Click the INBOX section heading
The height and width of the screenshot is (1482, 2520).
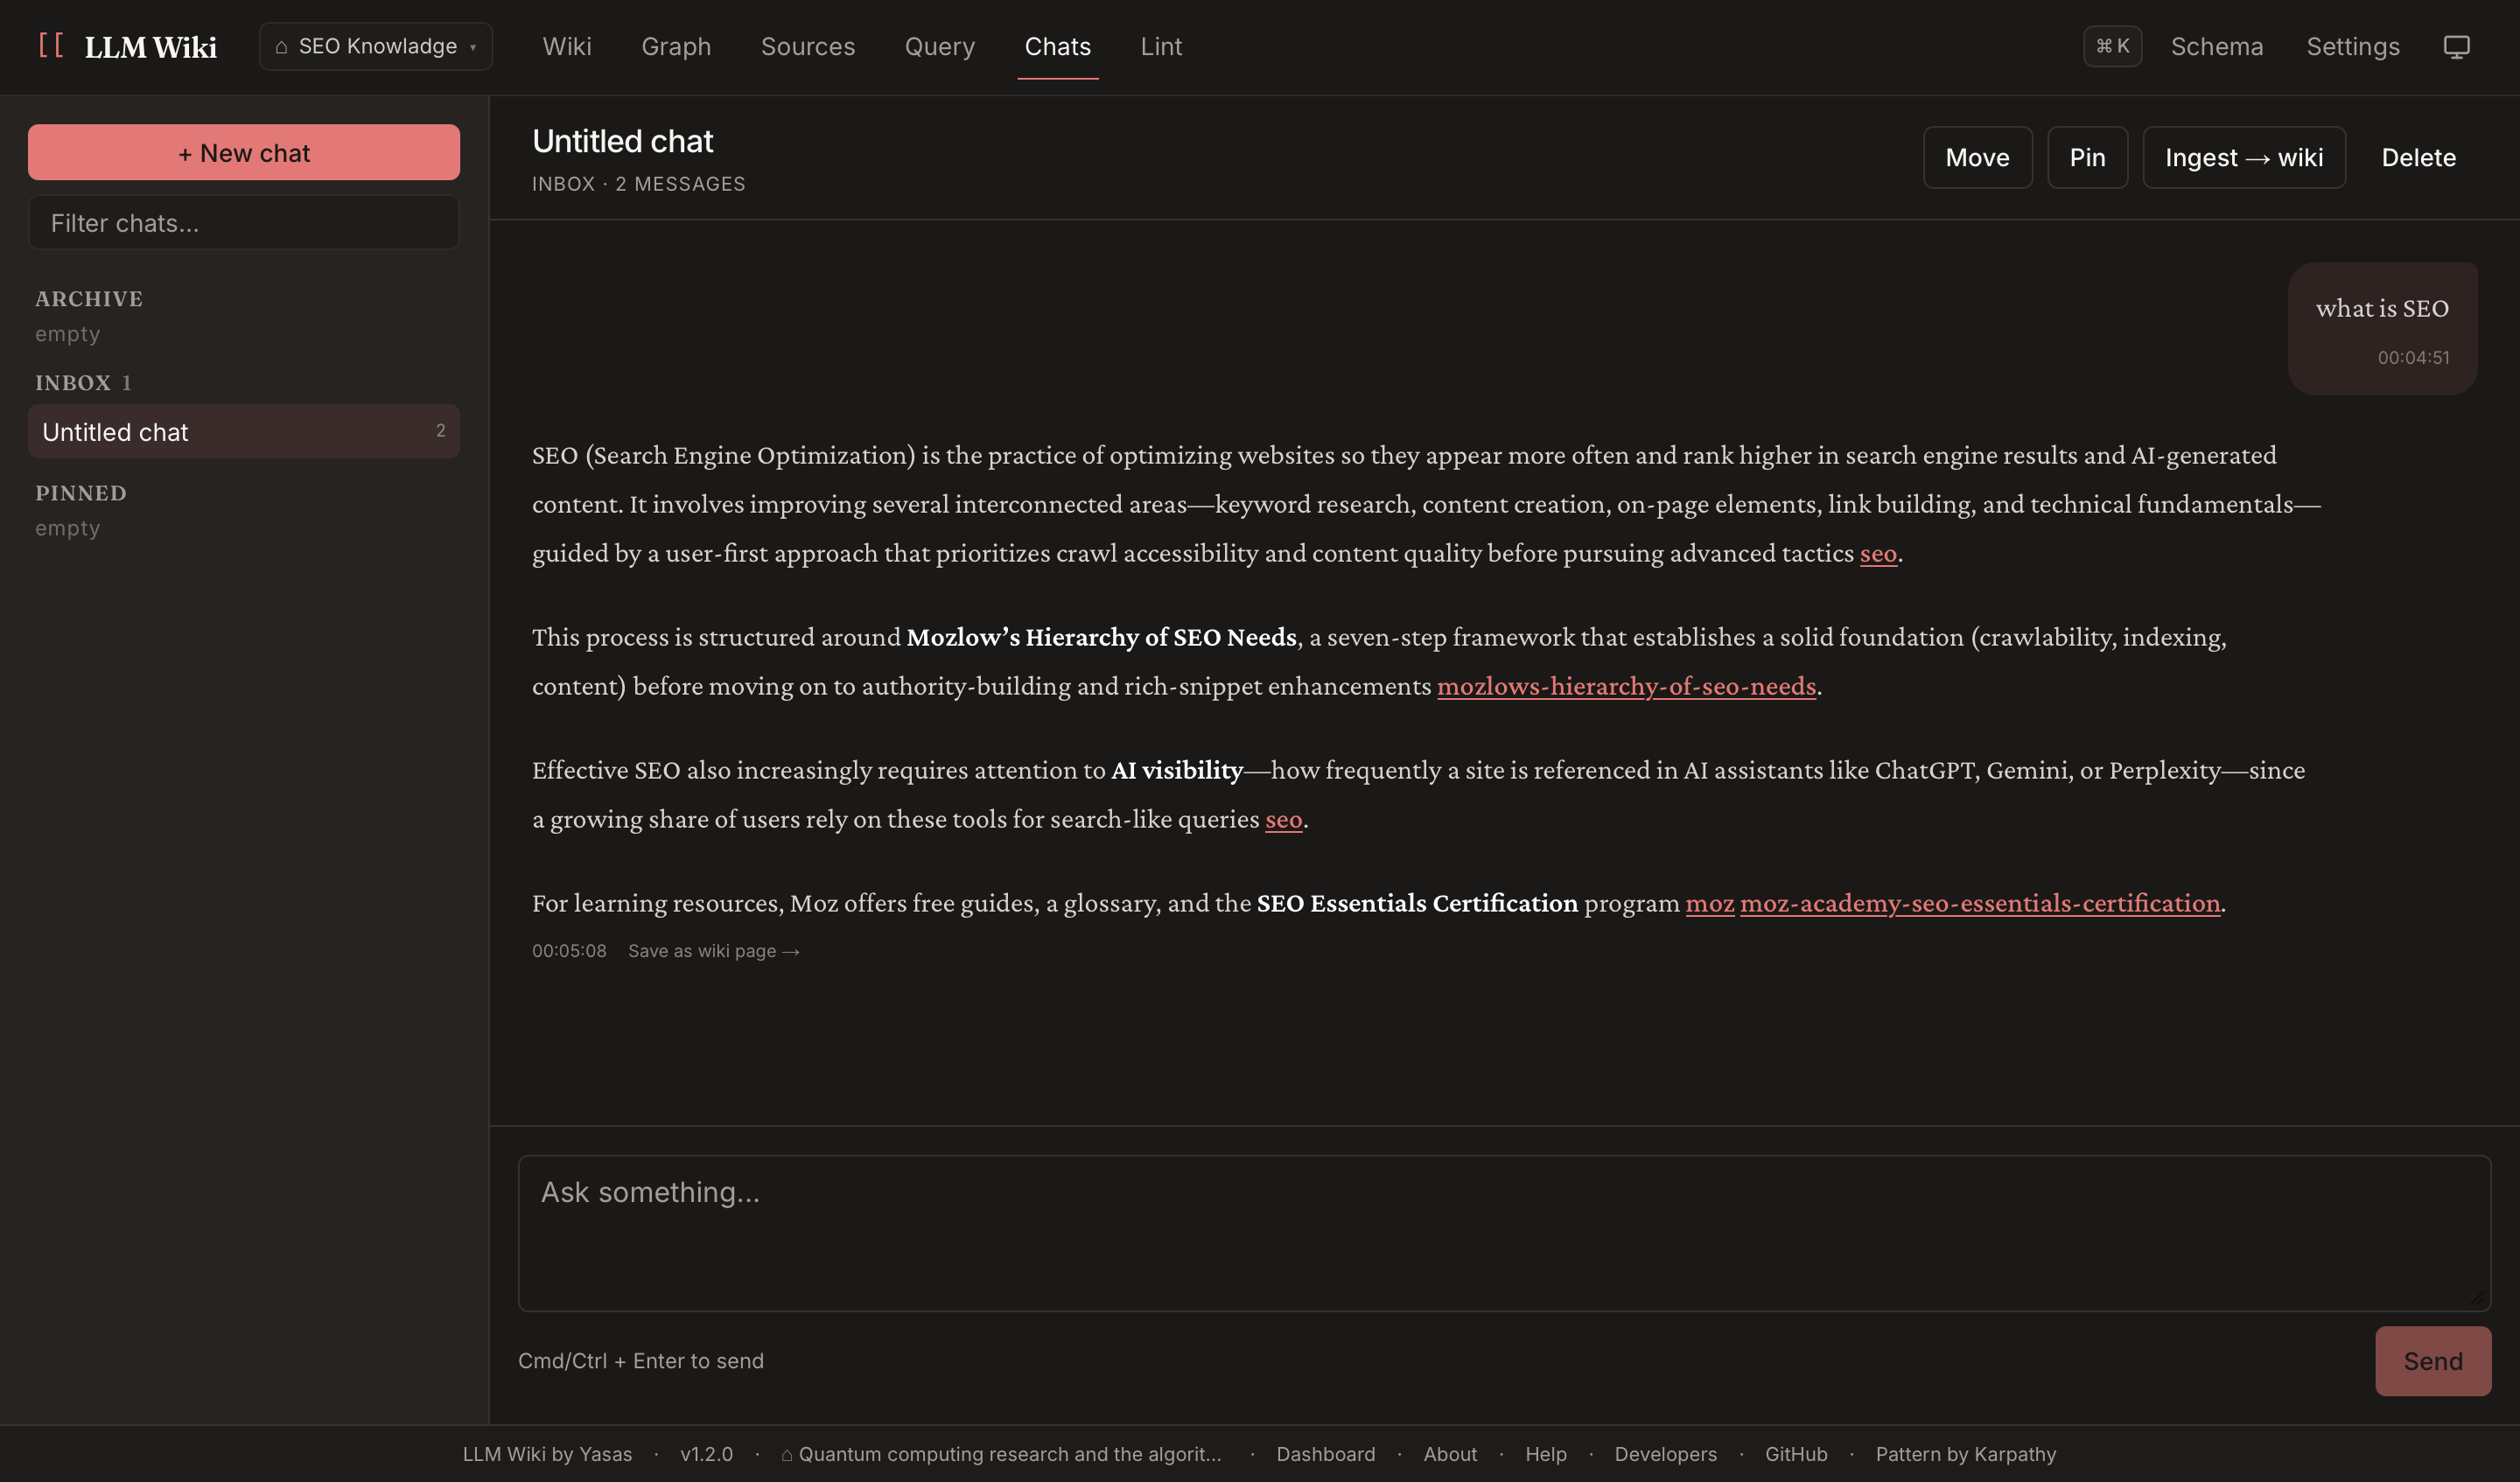pos(73,383)
